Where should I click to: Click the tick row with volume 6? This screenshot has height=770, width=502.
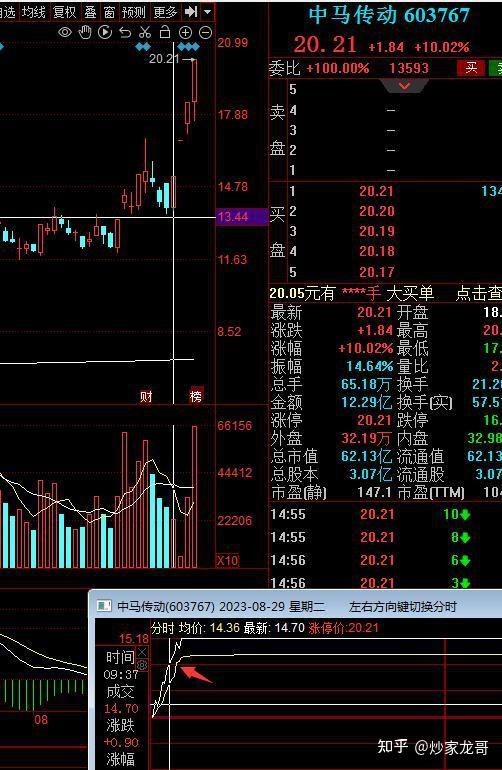(x=386, y=560)
